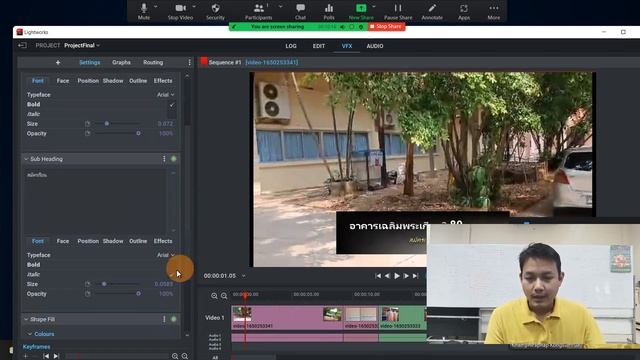Open the timecode 00:00:01.05 dropdown

(244, 276)
